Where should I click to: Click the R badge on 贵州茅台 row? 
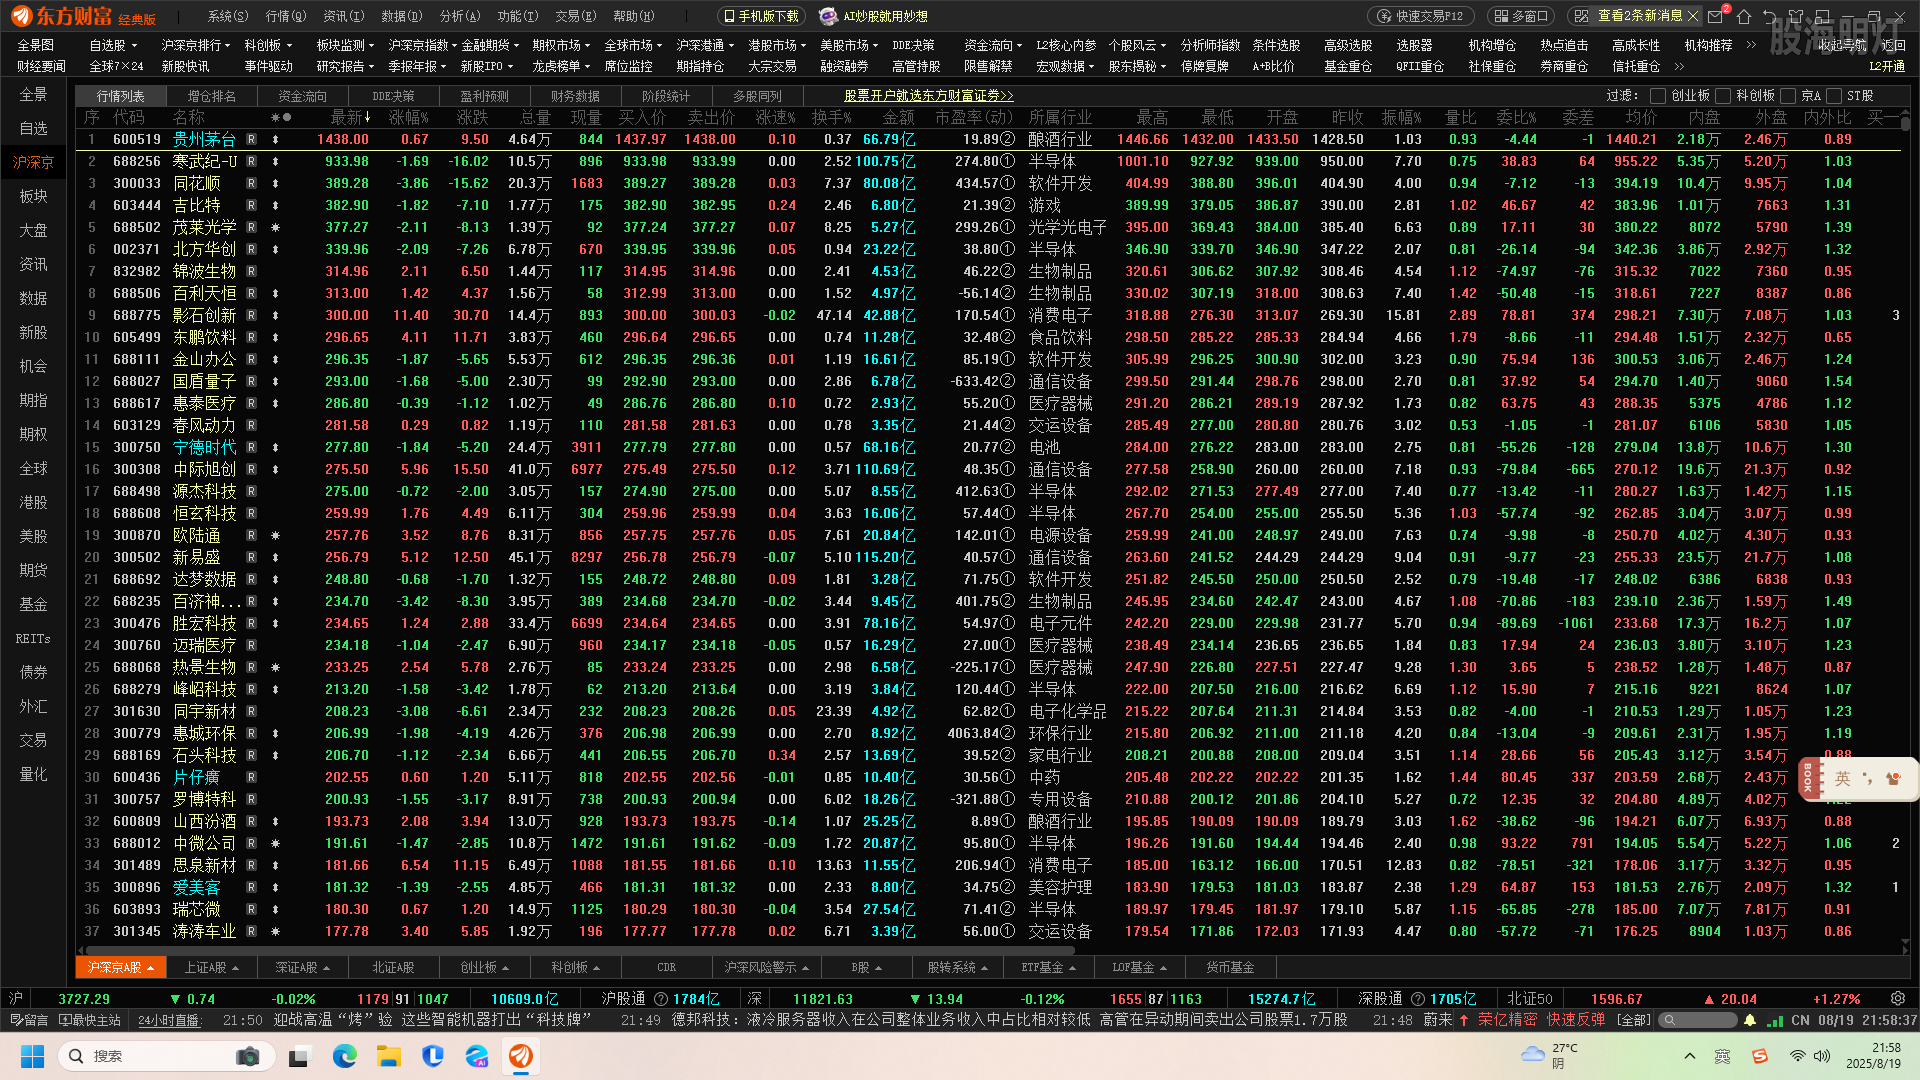251,139
